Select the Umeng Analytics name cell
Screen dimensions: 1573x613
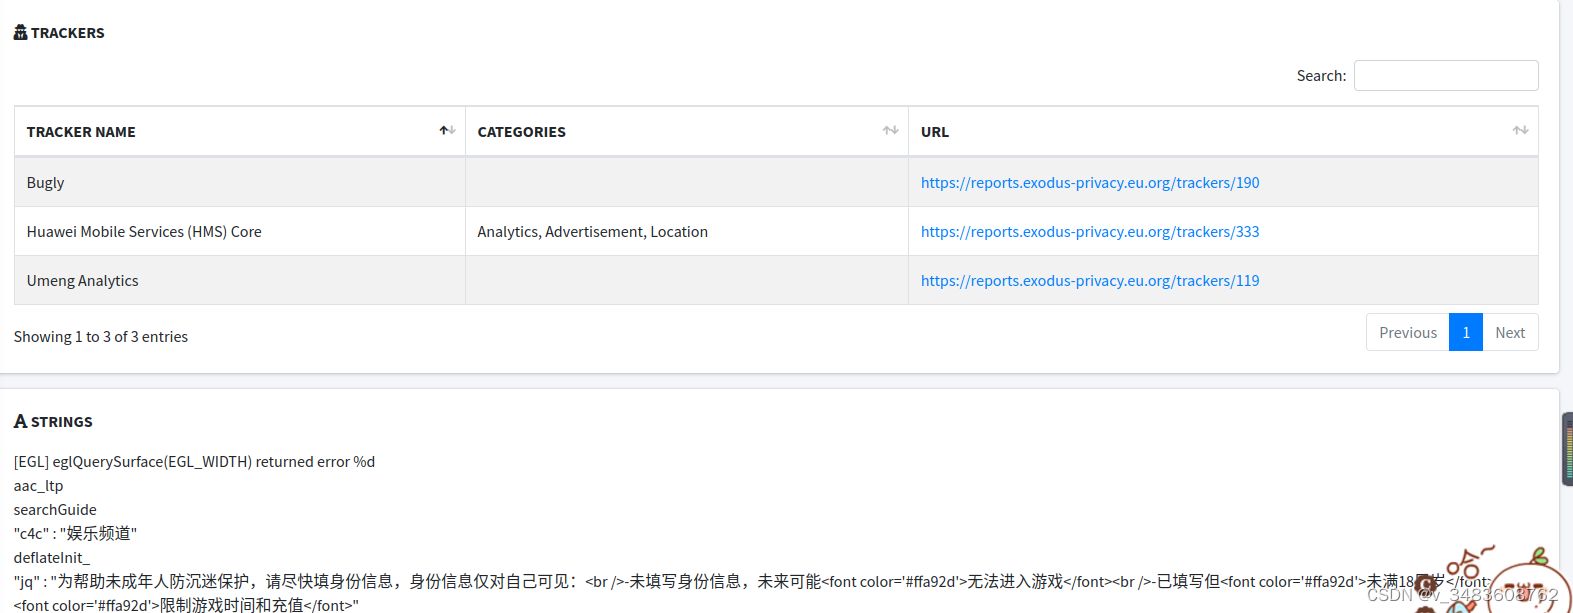coord(240,280)
